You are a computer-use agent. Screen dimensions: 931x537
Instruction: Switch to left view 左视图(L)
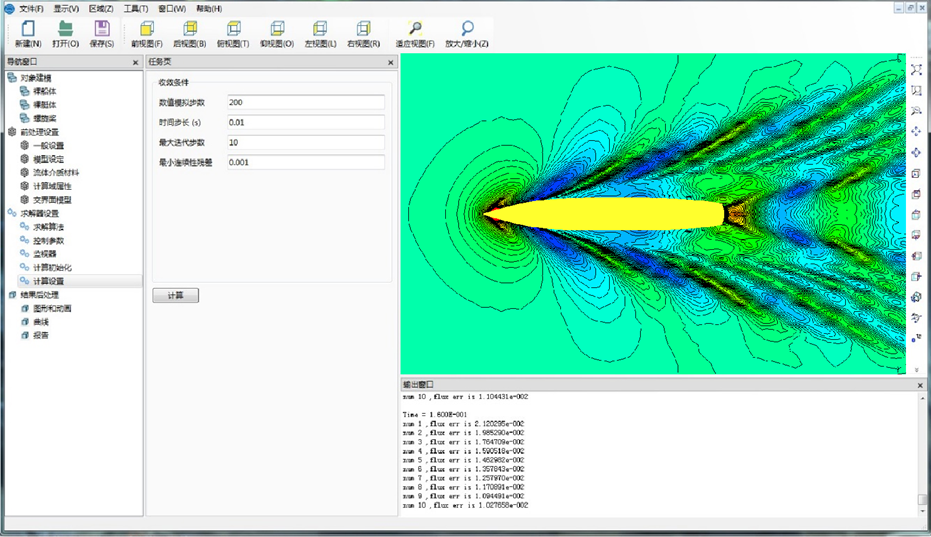[x=320, y=34]
